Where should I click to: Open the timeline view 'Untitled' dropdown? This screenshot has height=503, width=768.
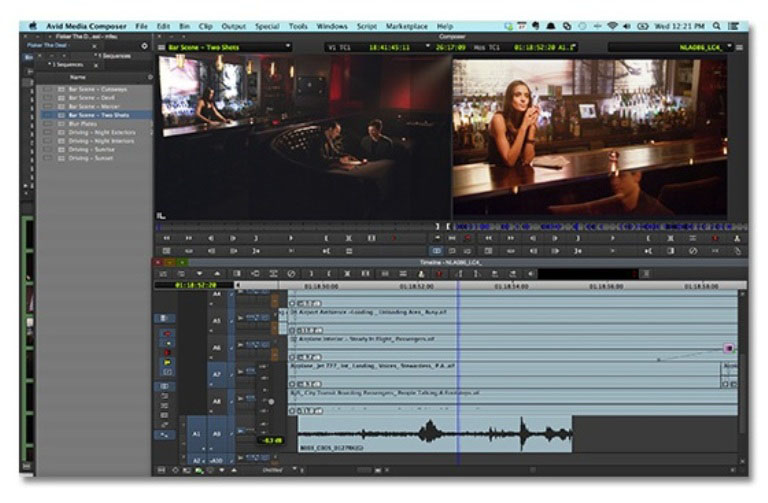click(x=275, y=468)
